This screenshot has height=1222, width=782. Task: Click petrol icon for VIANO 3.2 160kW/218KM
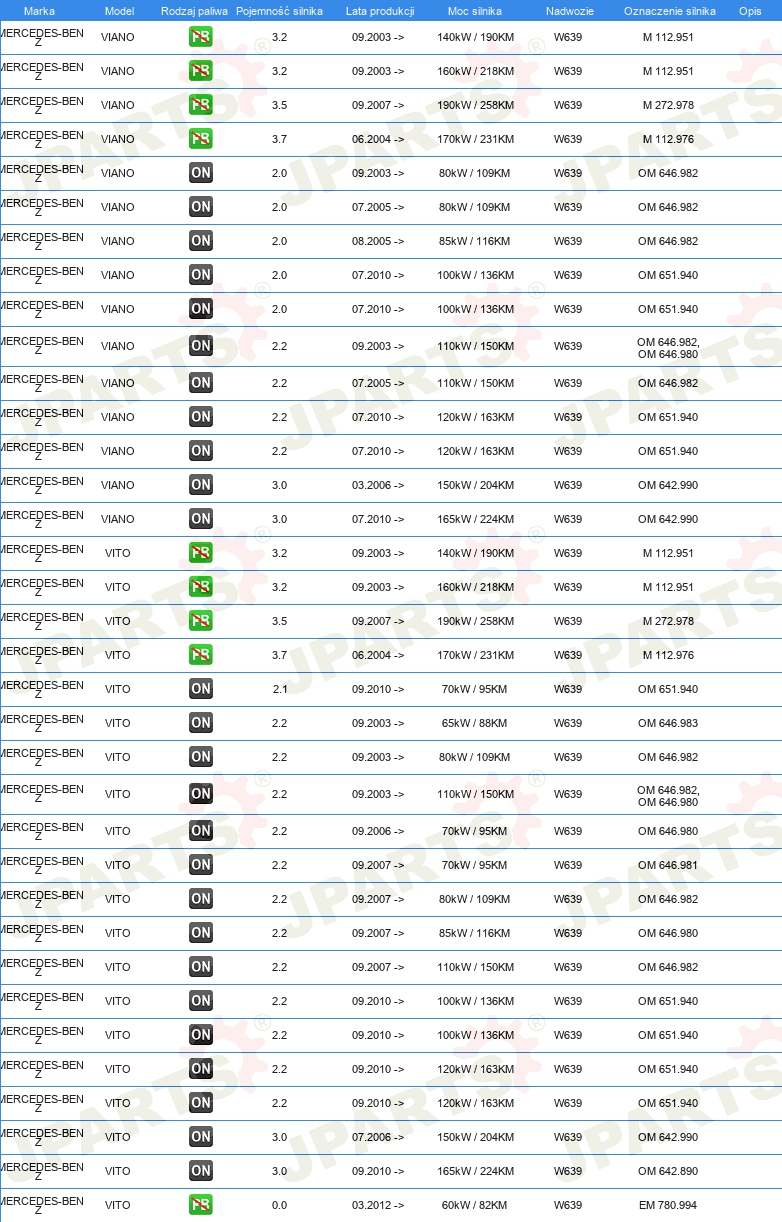(201, 71)
